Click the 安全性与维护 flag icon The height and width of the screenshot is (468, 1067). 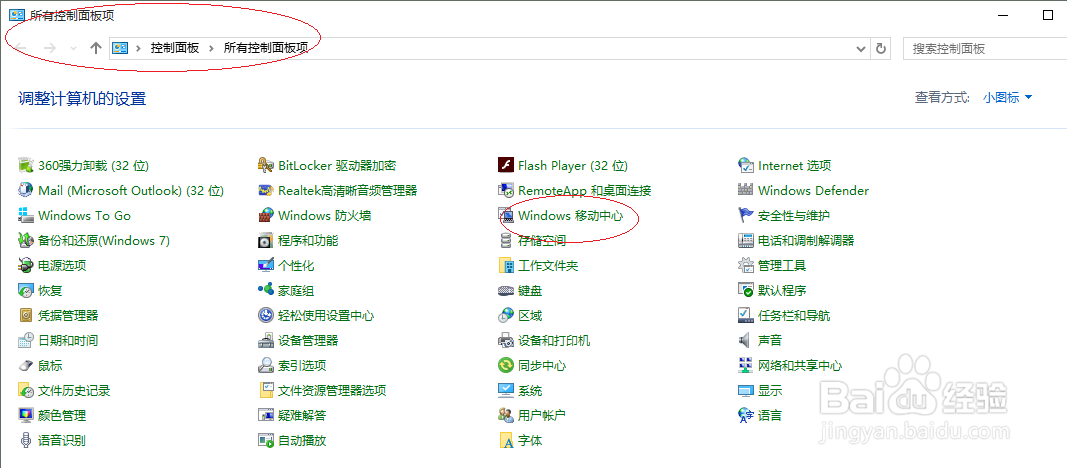(x=746, y=216)
